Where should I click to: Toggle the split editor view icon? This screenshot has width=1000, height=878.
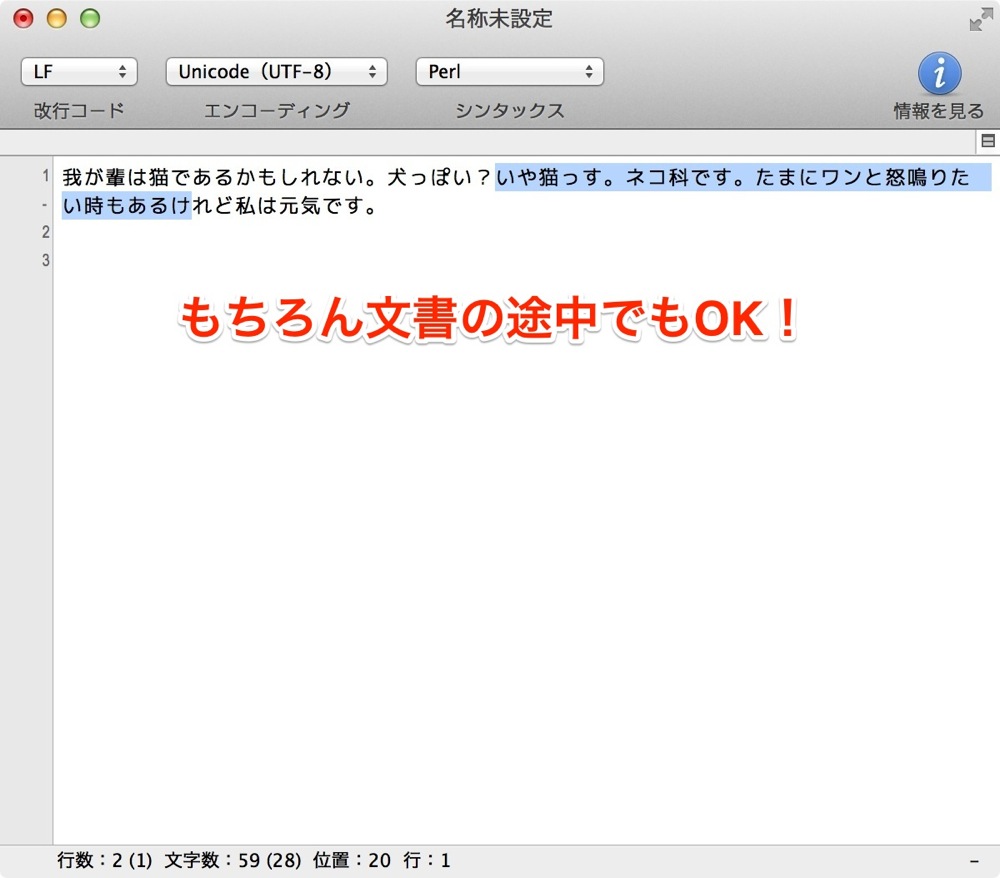(988, 141)
